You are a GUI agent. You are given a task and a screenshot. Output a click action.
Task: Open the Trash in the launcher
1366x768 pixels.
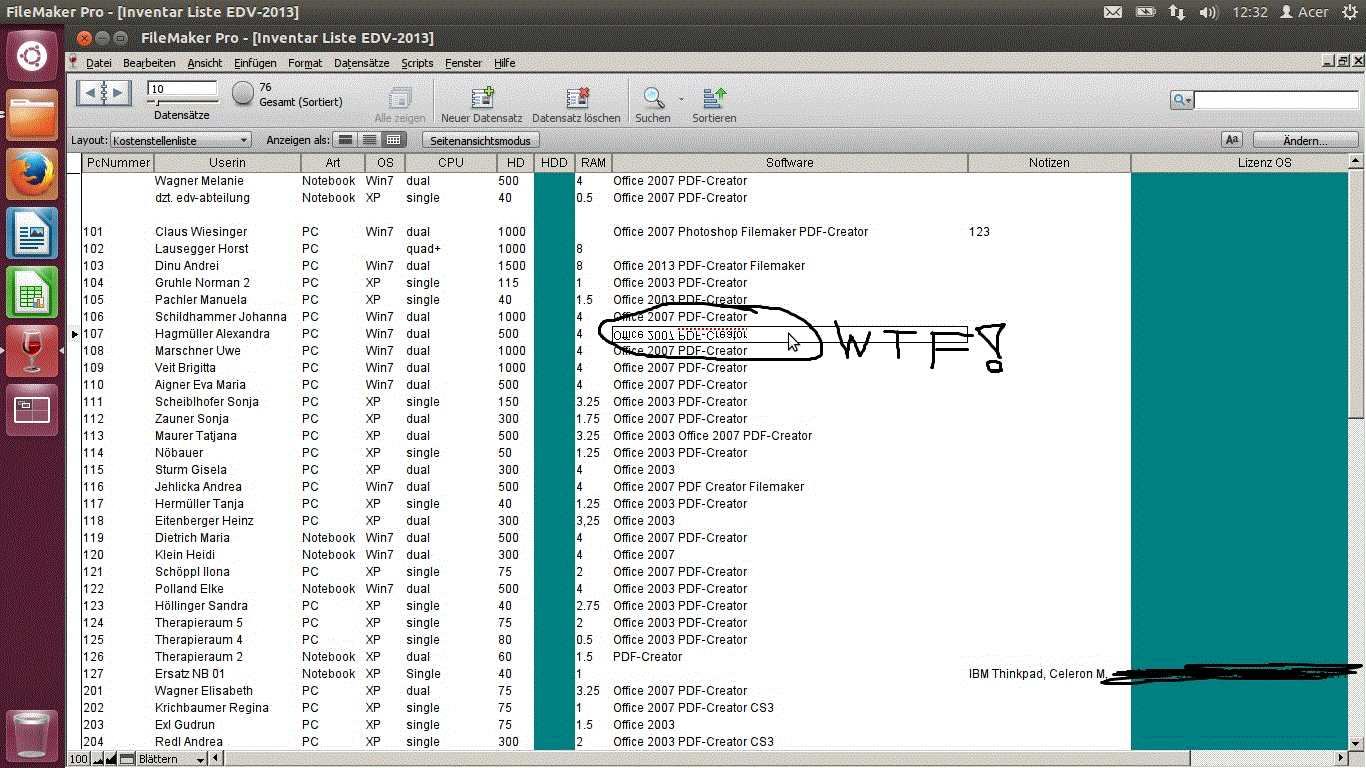32,735
